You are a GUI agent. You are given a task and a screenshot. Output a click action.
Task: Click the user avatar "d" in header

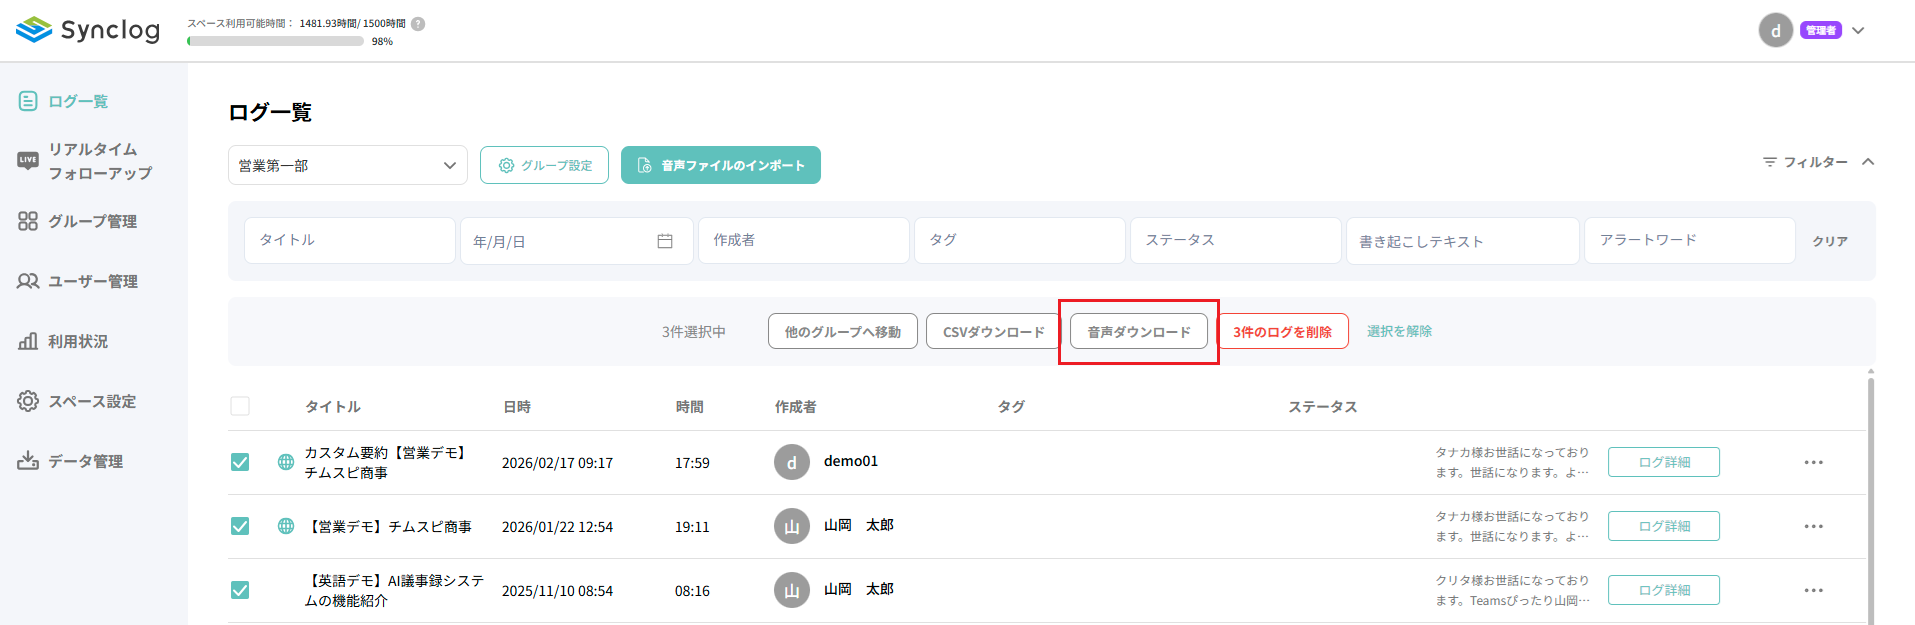click(1775, 30)
